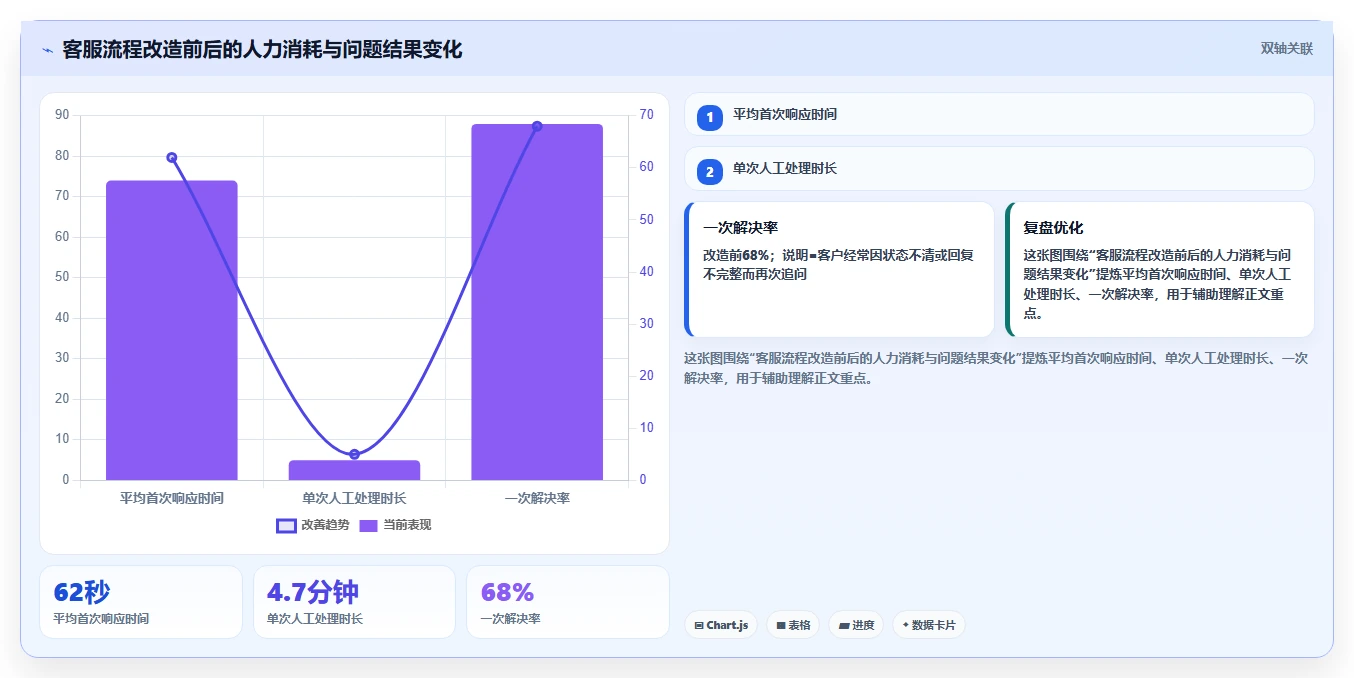This screenshot has height=678, width=1354.
Task: Click the number 1 badge for 平均首次响应时间
Action: click(710, 117)
